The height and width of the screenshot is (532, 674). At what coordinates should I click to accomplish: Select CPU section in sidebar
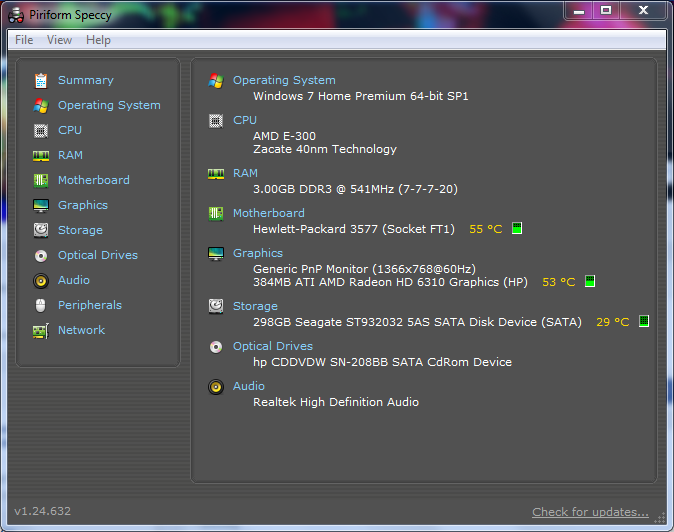coord(70,130)
